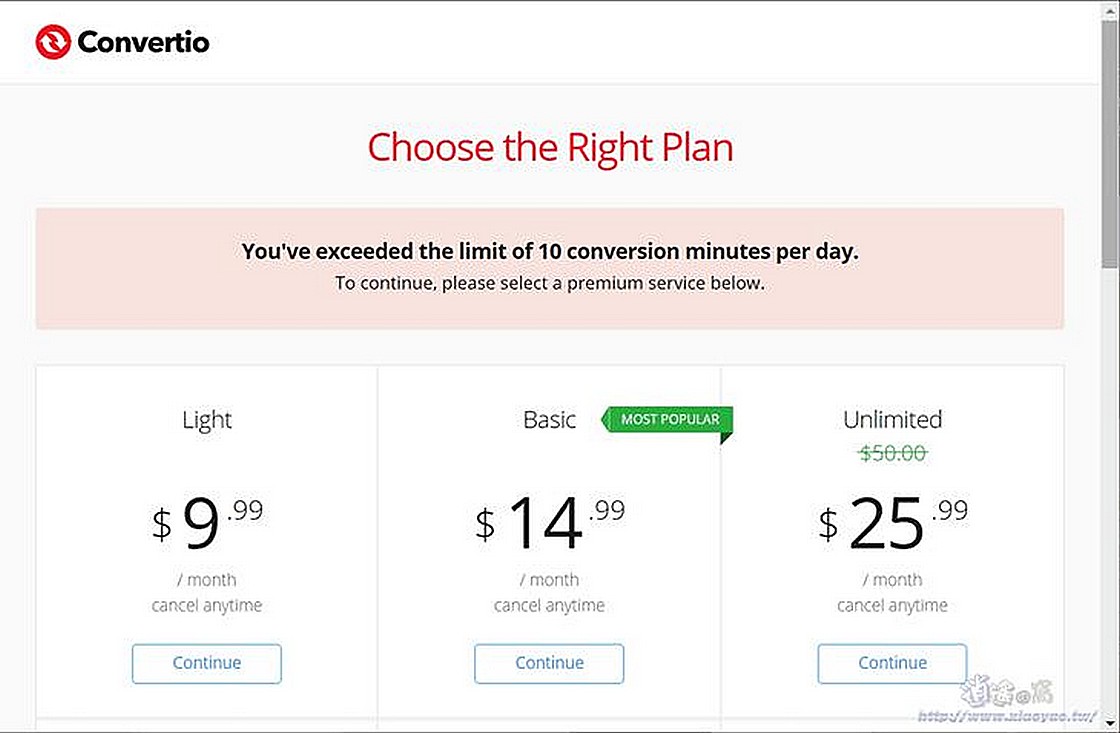The width and height of the screenshot is (1120, 733).
Task: Click the watermark URL in bottom corner
Action: (x=1007, y=717)
